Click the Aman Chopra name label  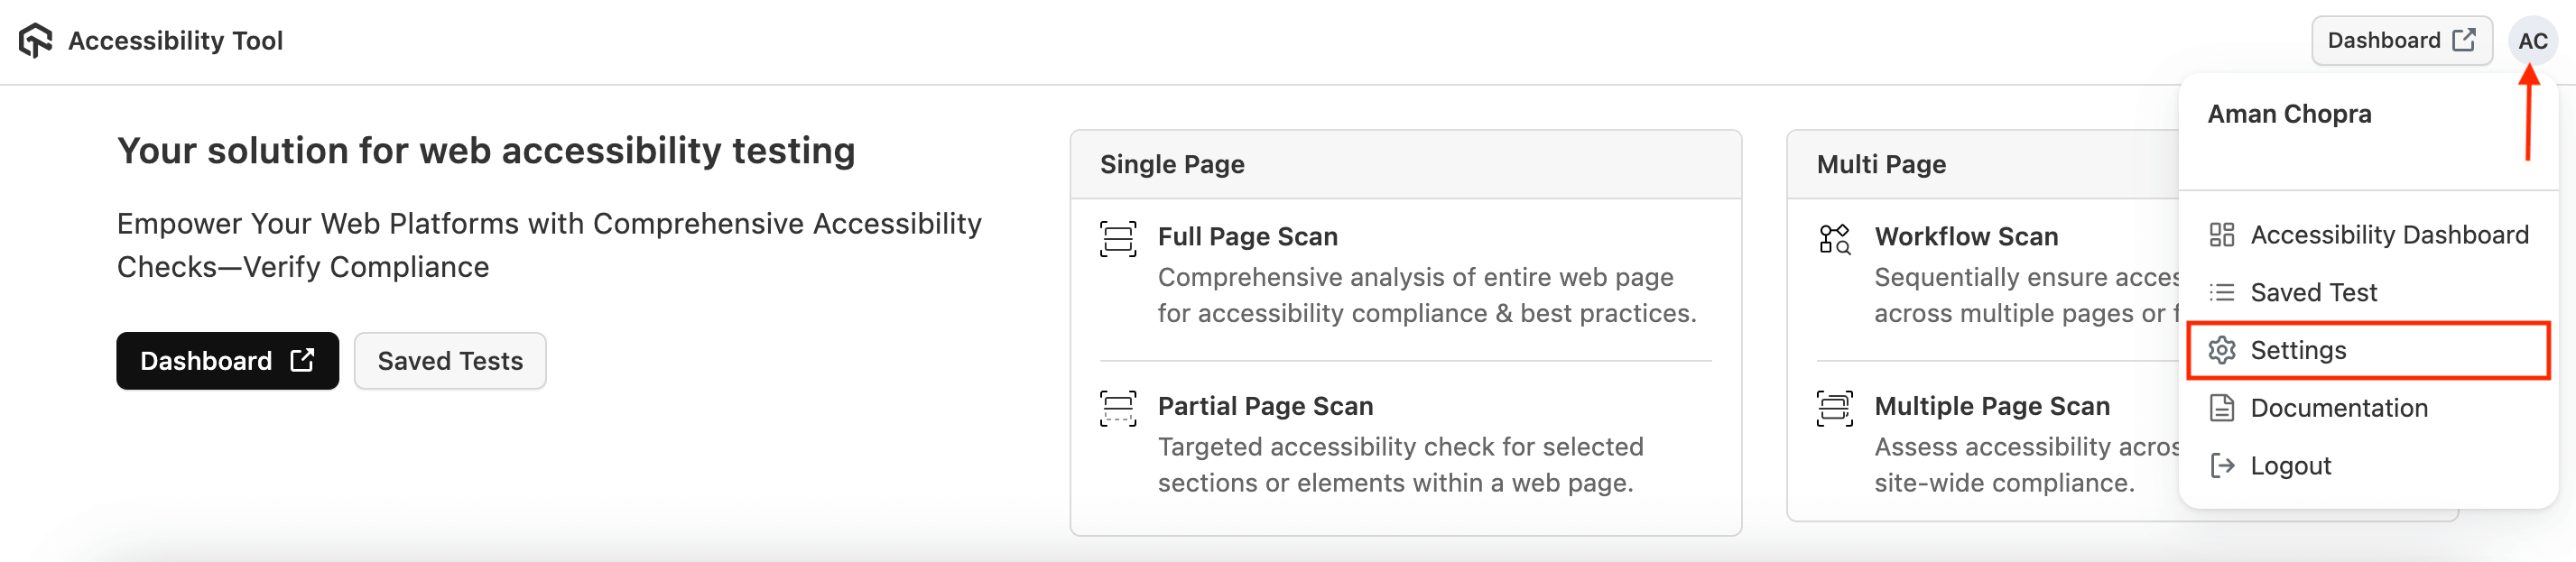[2288, 114]
